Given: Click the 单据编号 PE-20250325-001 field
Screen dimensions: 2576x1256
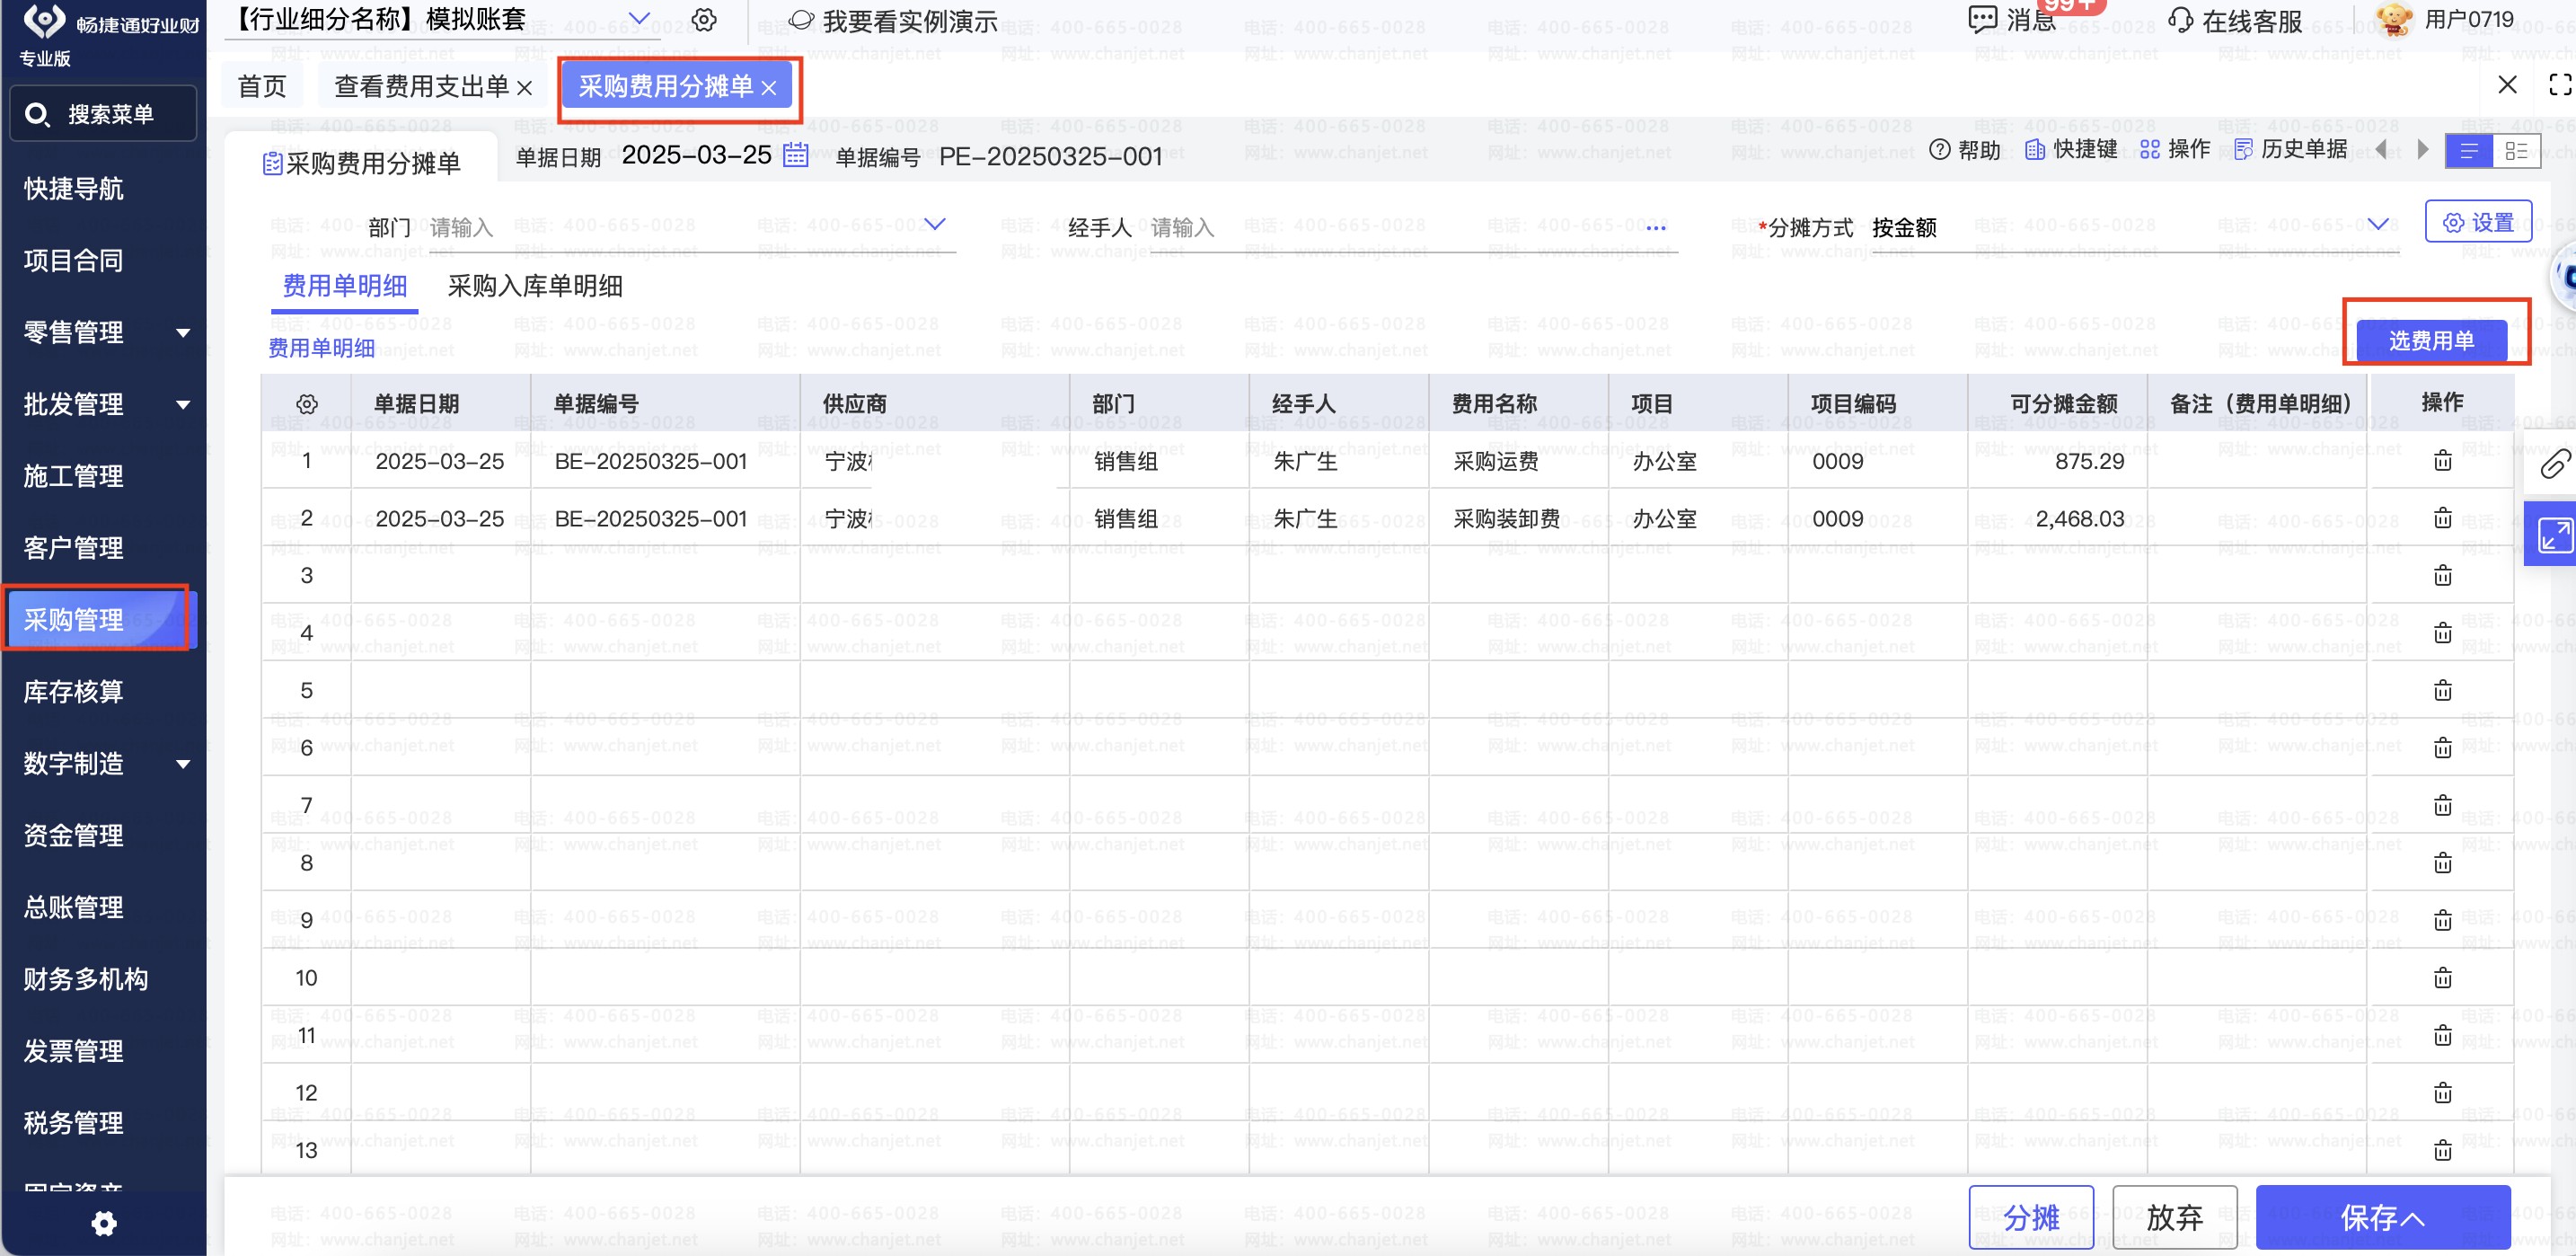Looking at the screenshot, I should (1050, 156).
